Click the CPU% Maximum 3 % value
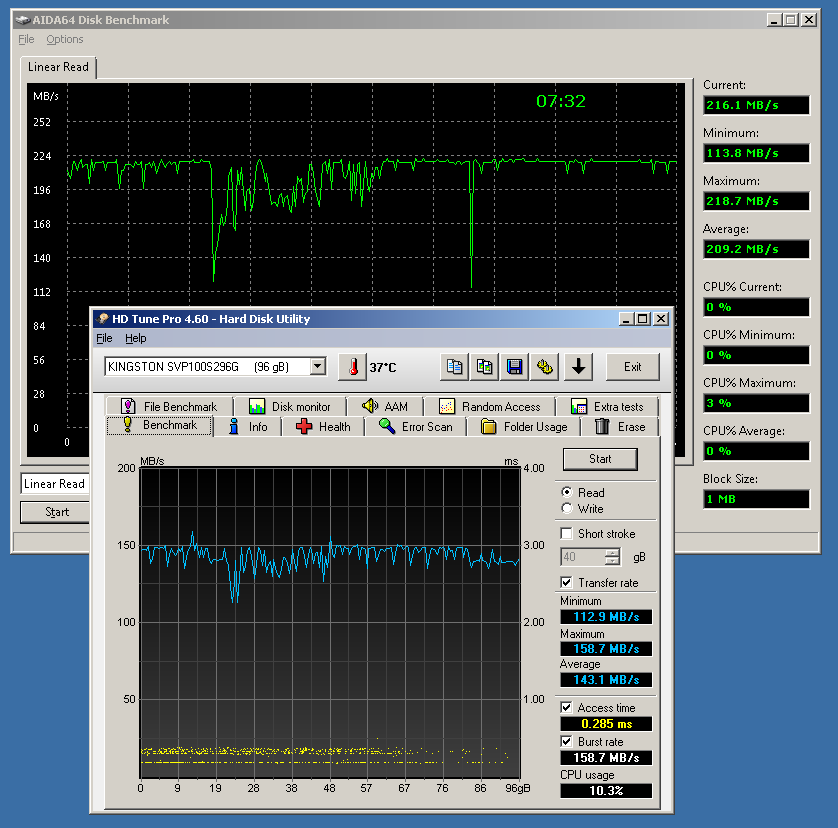Image resolution: width=838 pixels, height=828 pixels. (756, 404)
